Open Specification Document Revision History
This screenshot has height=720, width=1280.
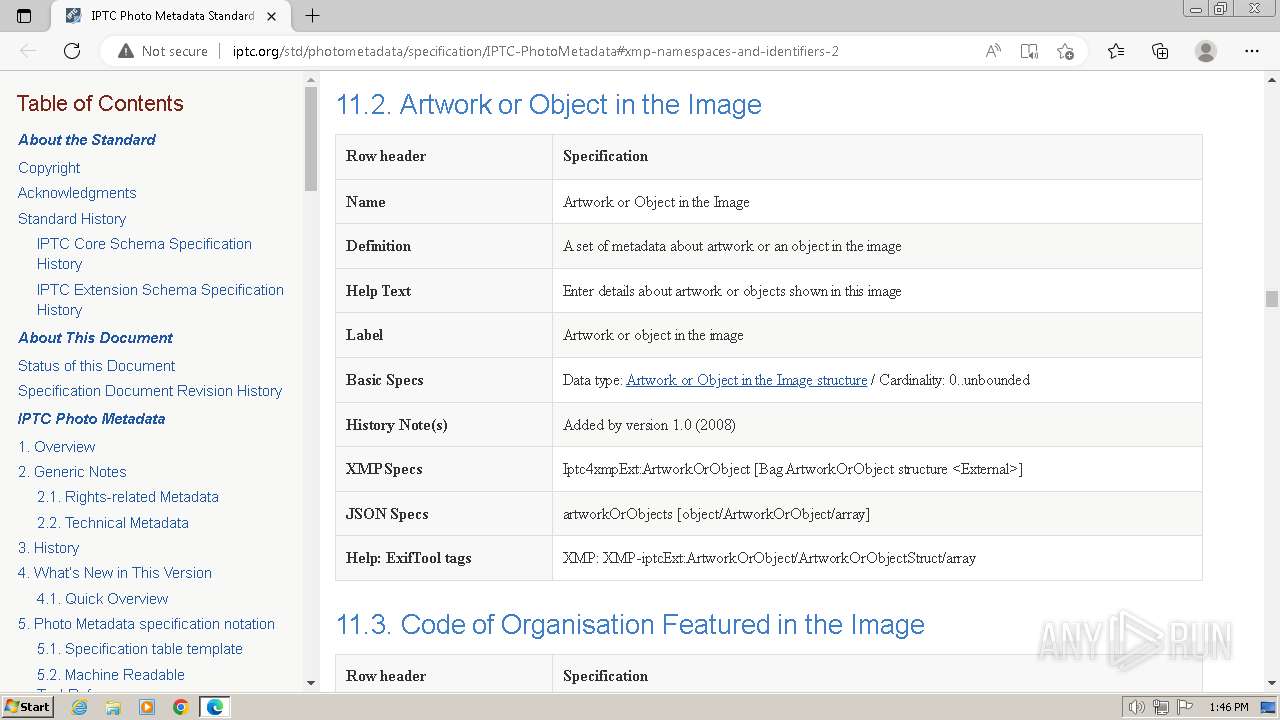[150, 391]
